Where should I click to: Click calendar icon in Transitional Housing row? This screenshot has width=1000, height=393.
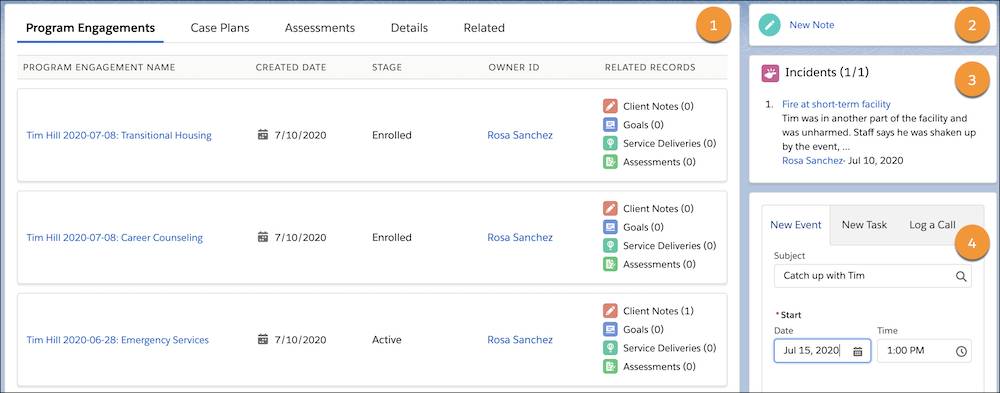pyautogui.click(x=263, y=135)
